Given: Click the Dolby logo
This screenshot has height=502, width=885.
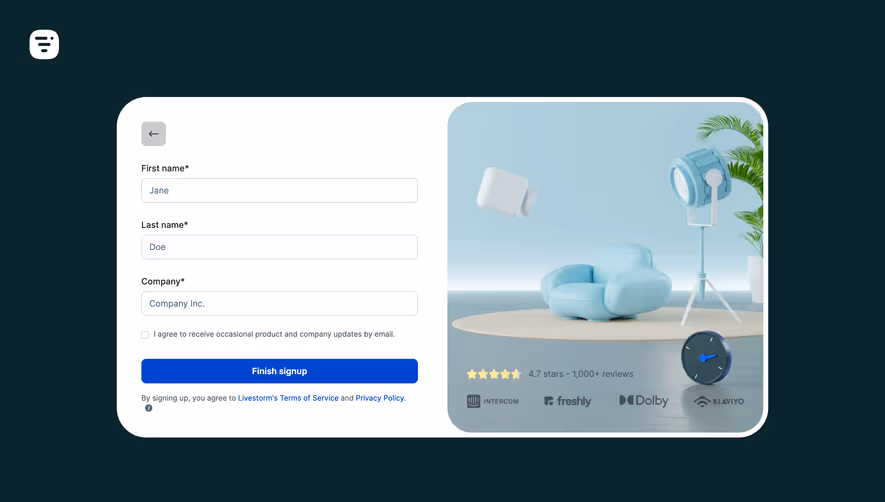Looking at the screenshot, I should [644, 400].
